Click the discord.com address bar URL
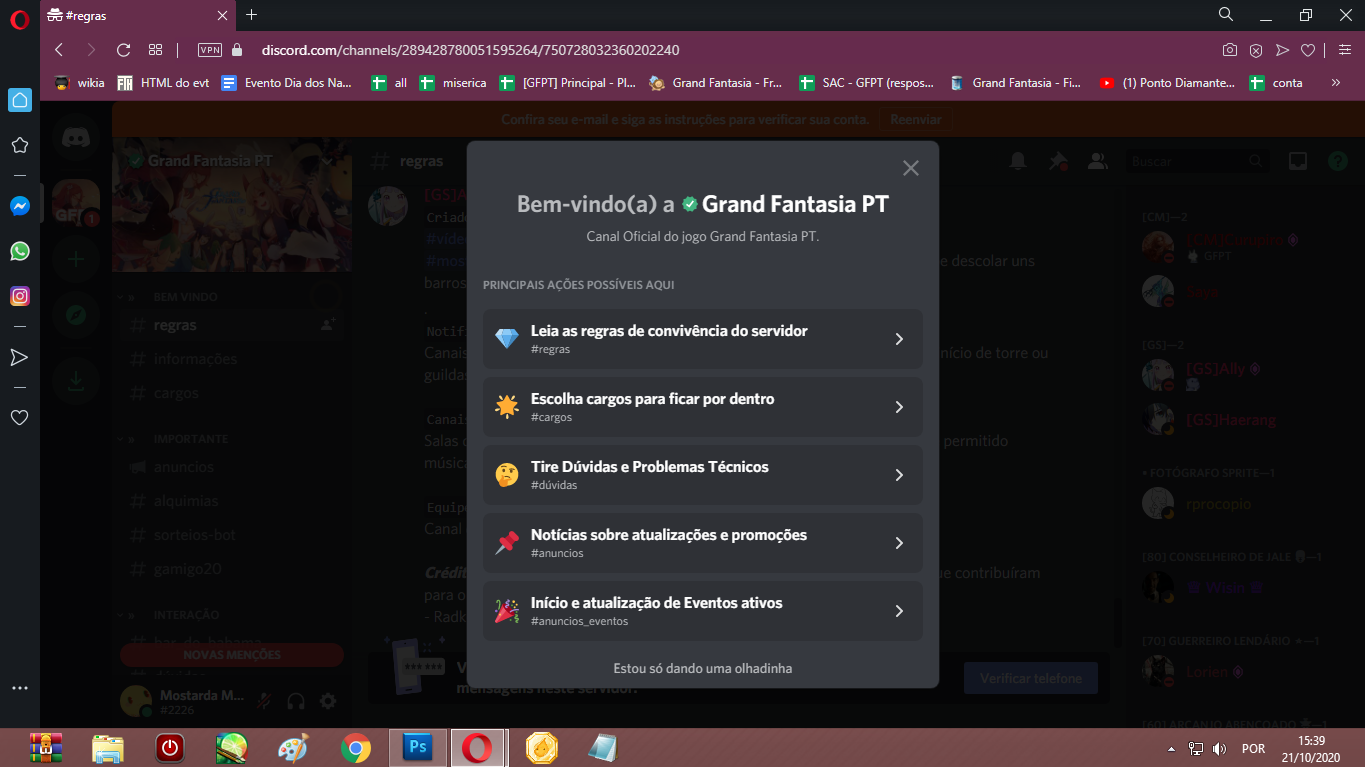Screen dimensions: 1365x767 470,50
